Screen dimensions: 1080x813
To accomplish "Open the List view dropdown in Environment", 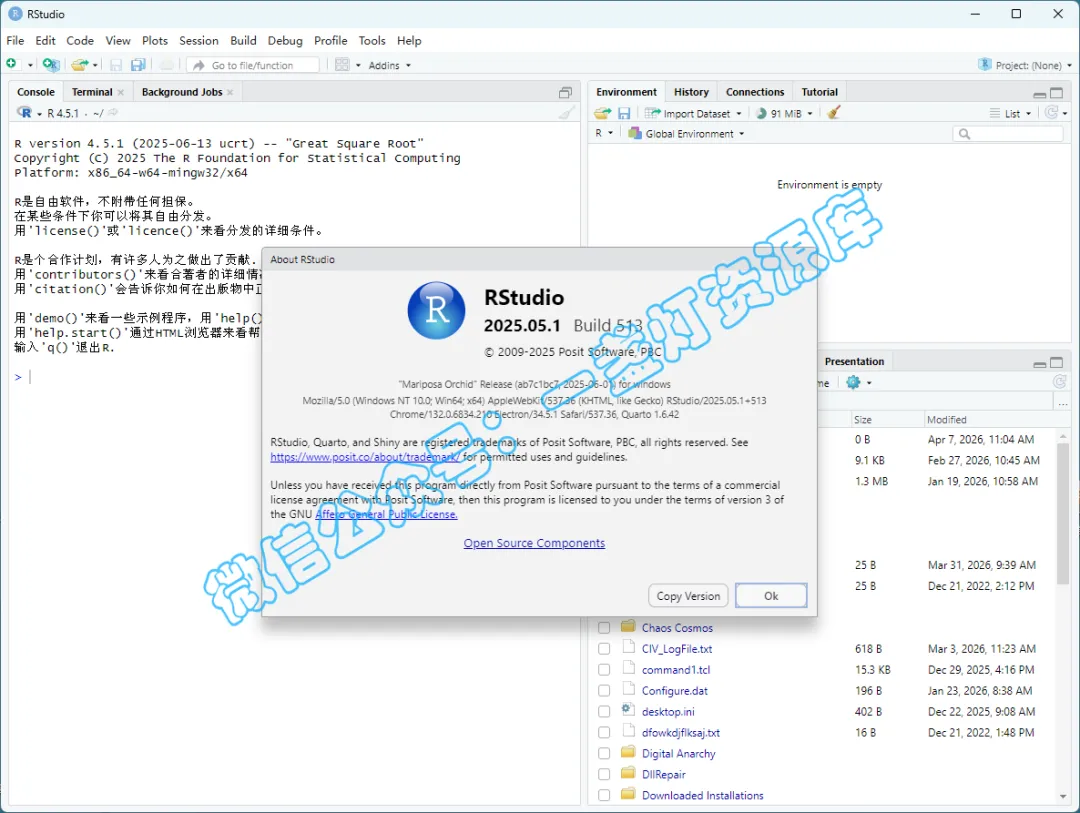I will pyautogui.click(x=1010, y=114).
